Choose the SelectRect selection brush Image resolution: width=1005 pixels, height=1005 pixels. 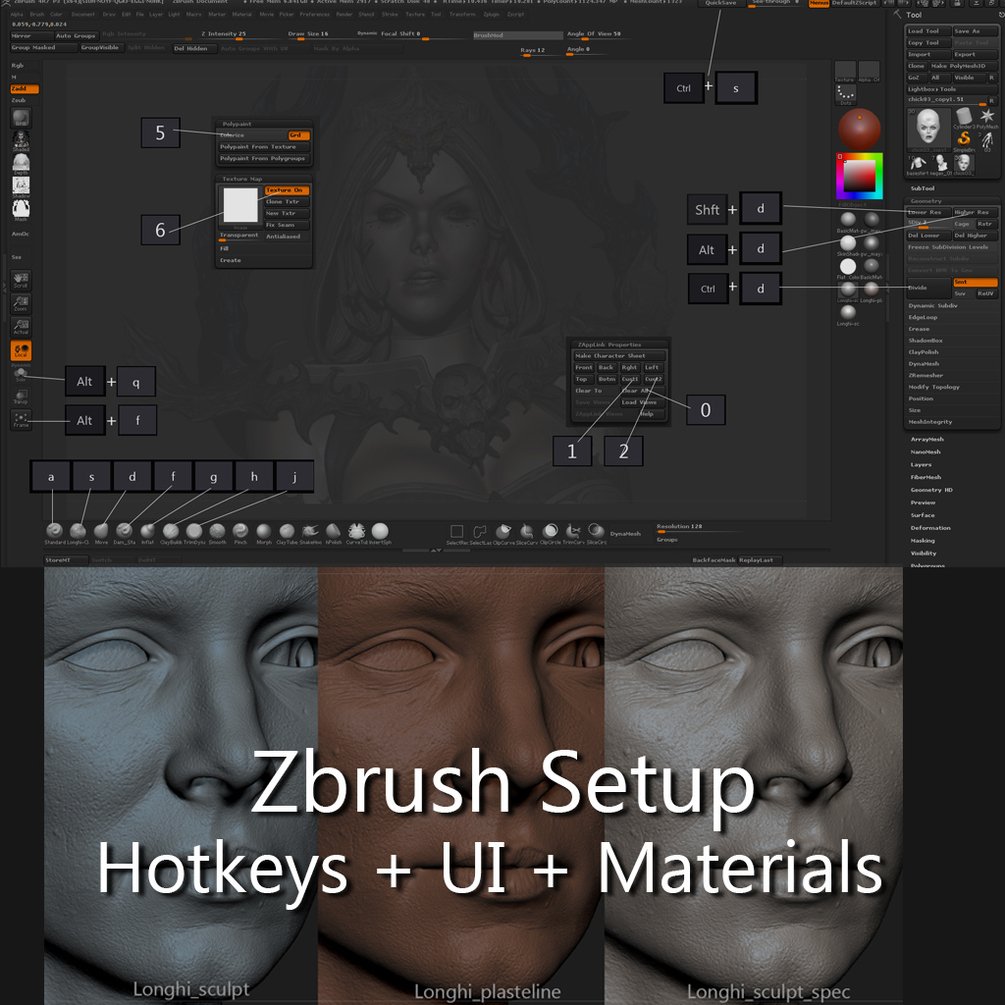[456, 532]
